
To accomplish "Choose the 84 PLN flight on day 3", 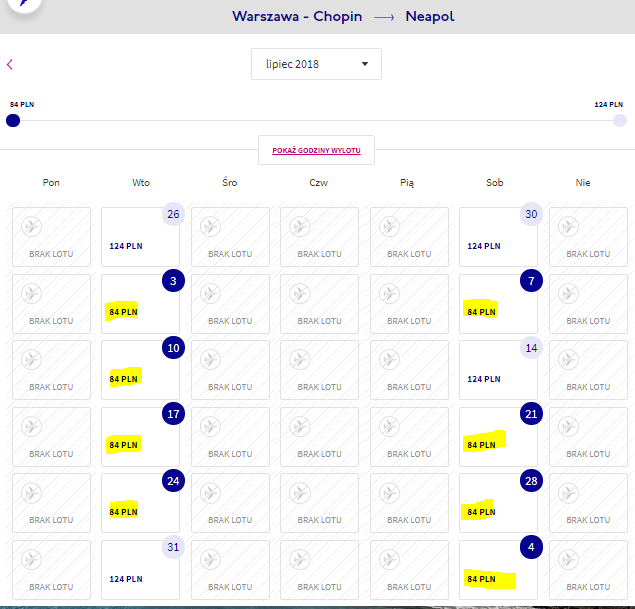I will click(x=140, y=304).
